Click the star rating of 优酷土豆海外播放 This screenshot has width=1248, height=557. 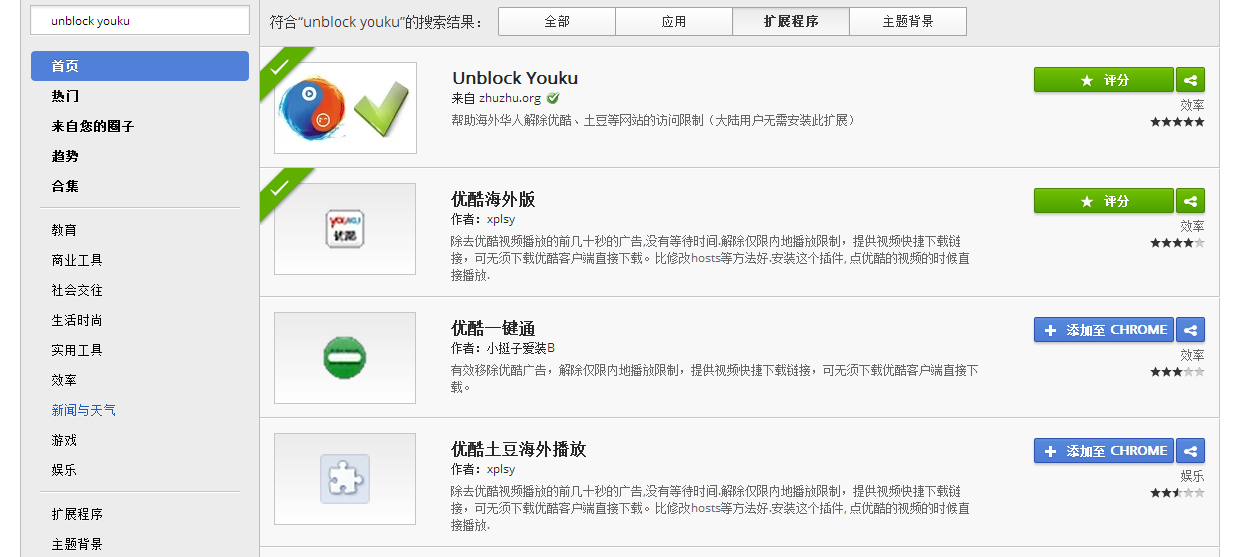pos(1177,493)
